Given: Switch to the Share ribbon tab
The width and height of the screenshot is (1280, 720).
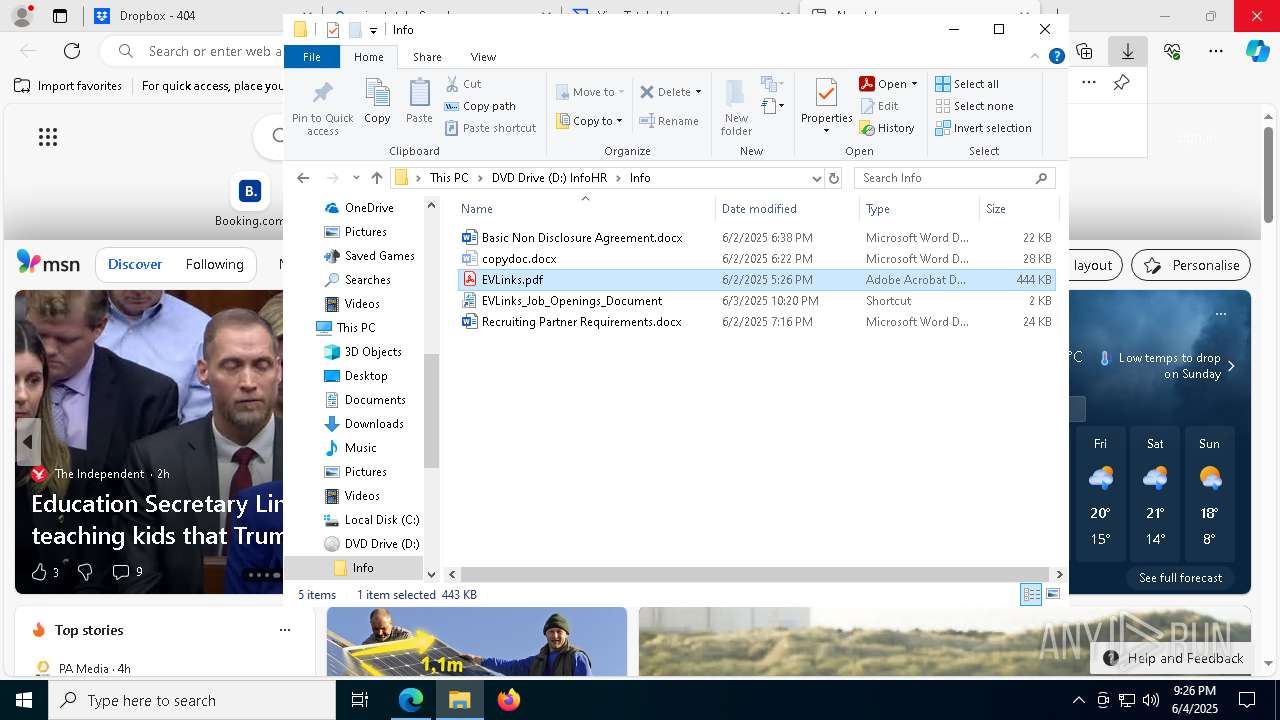Looking at the screenshot, I should 427,57.
